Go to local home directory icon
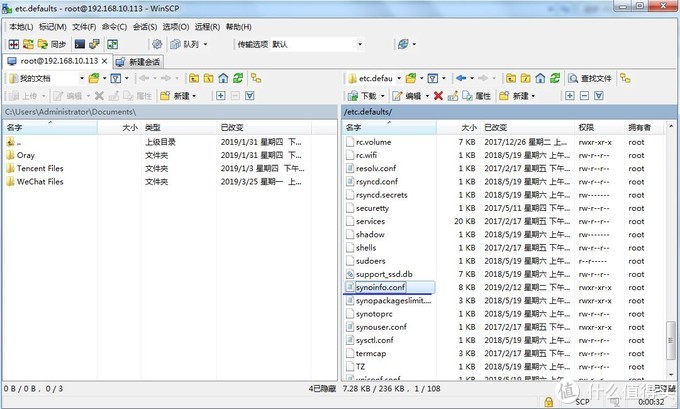This screenshot has height=409, width=680. tap(222, 78)
